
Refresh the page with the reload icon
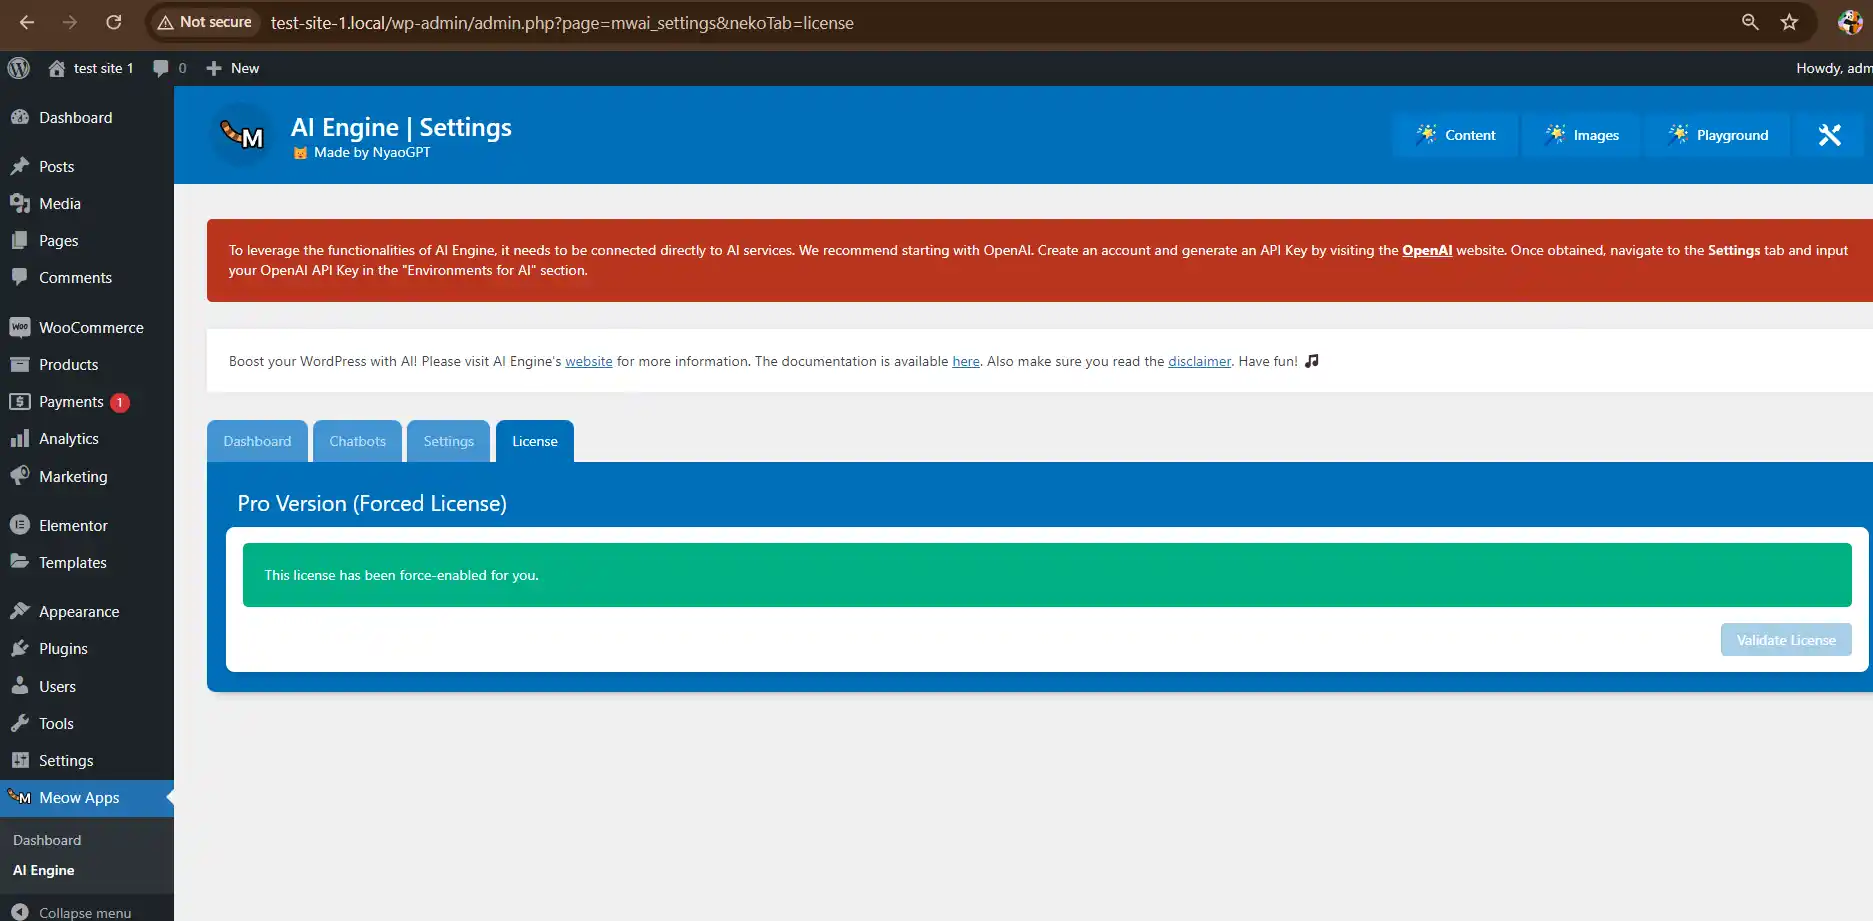[x=113, y=21]
